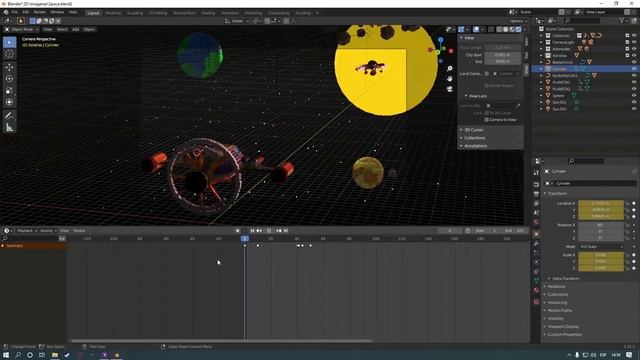640x360 pixels.
Task: Switch to the Modeling workspace tab
Action: (x=113, y=13)
